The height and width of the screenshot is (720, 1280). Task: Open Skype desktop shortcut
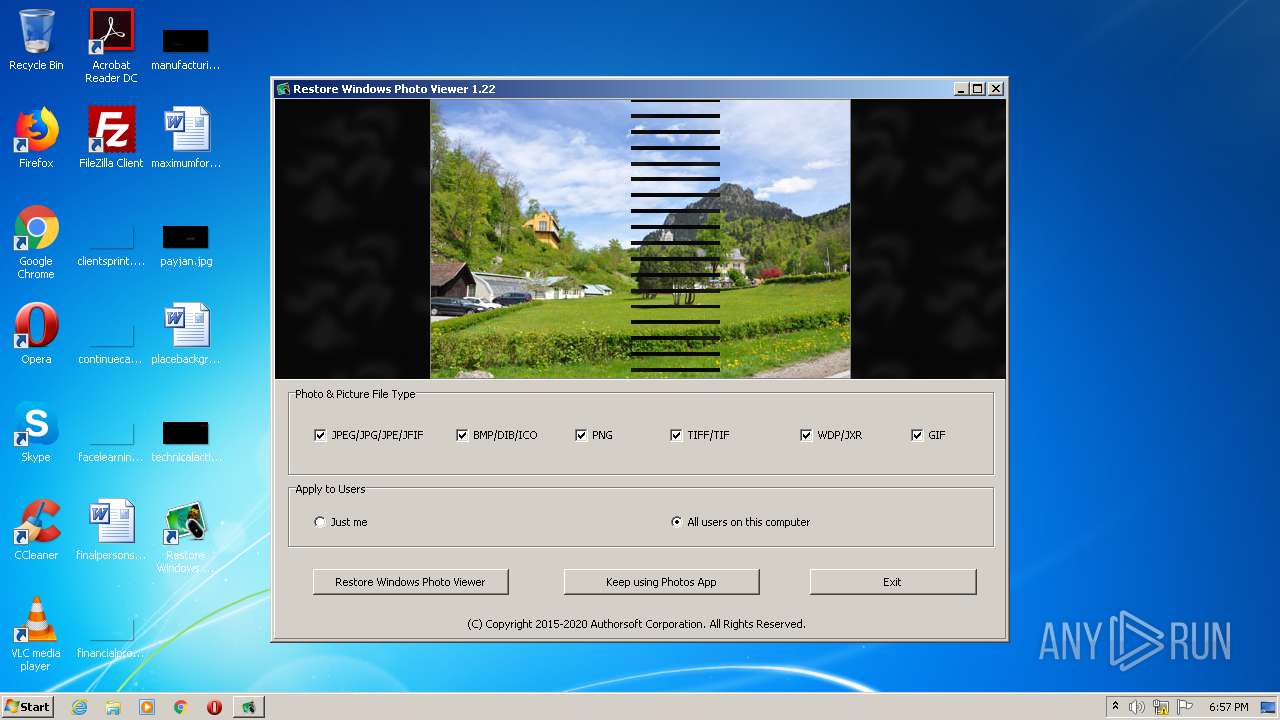click(x=36, y=432)
